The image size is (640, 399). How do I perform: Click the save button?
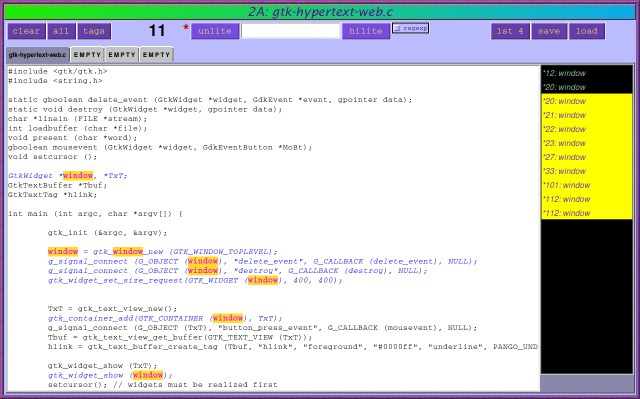click(x=549, y=31)
